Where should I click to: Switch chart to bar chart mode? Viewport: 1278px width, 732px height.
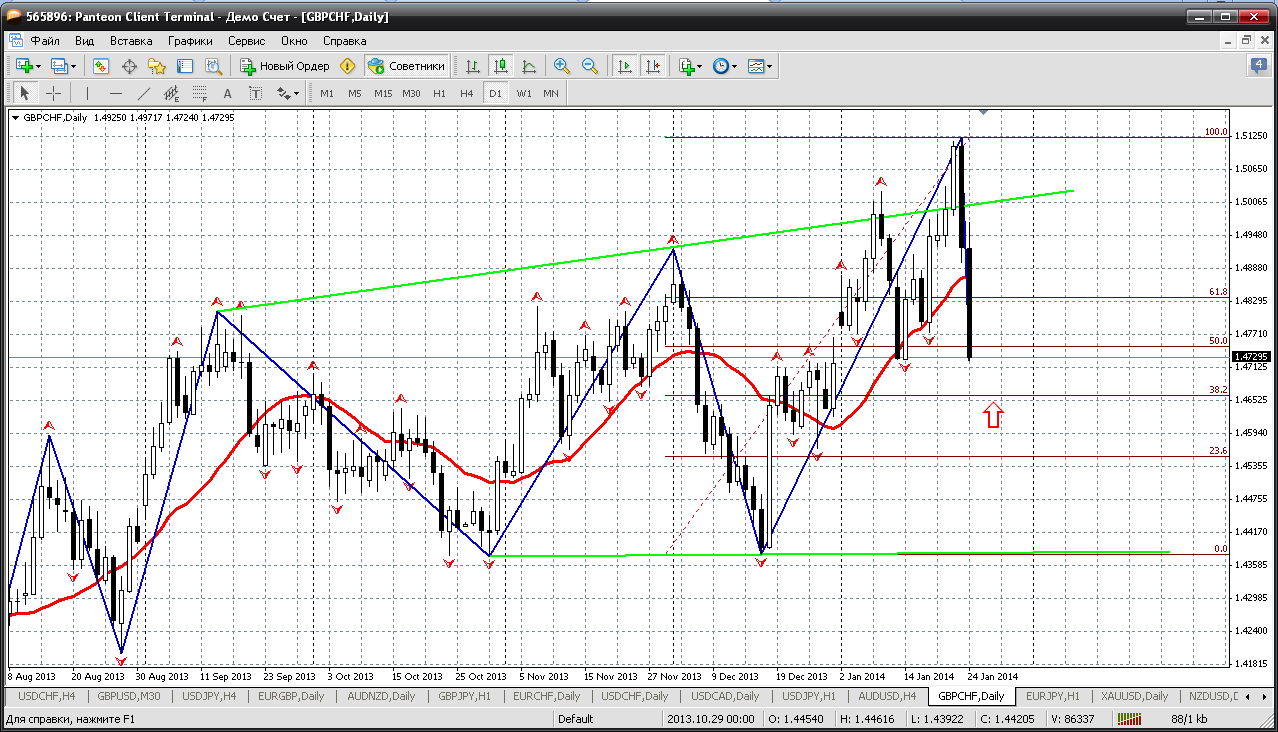point(472,66)
